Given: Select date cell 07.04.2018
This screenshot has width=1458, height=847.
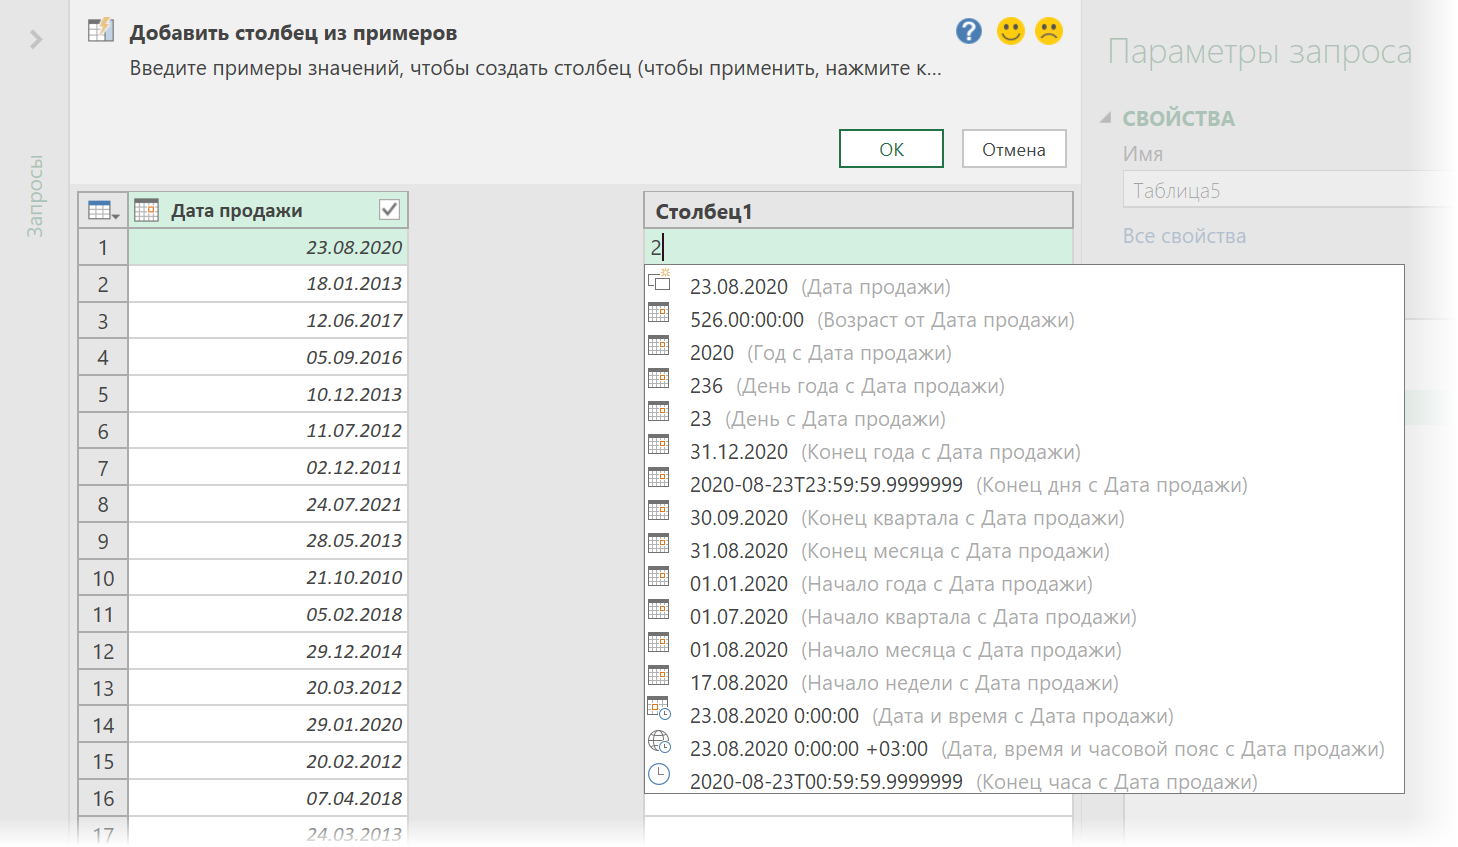Looking at the screenshot, I should click(268, 798).
